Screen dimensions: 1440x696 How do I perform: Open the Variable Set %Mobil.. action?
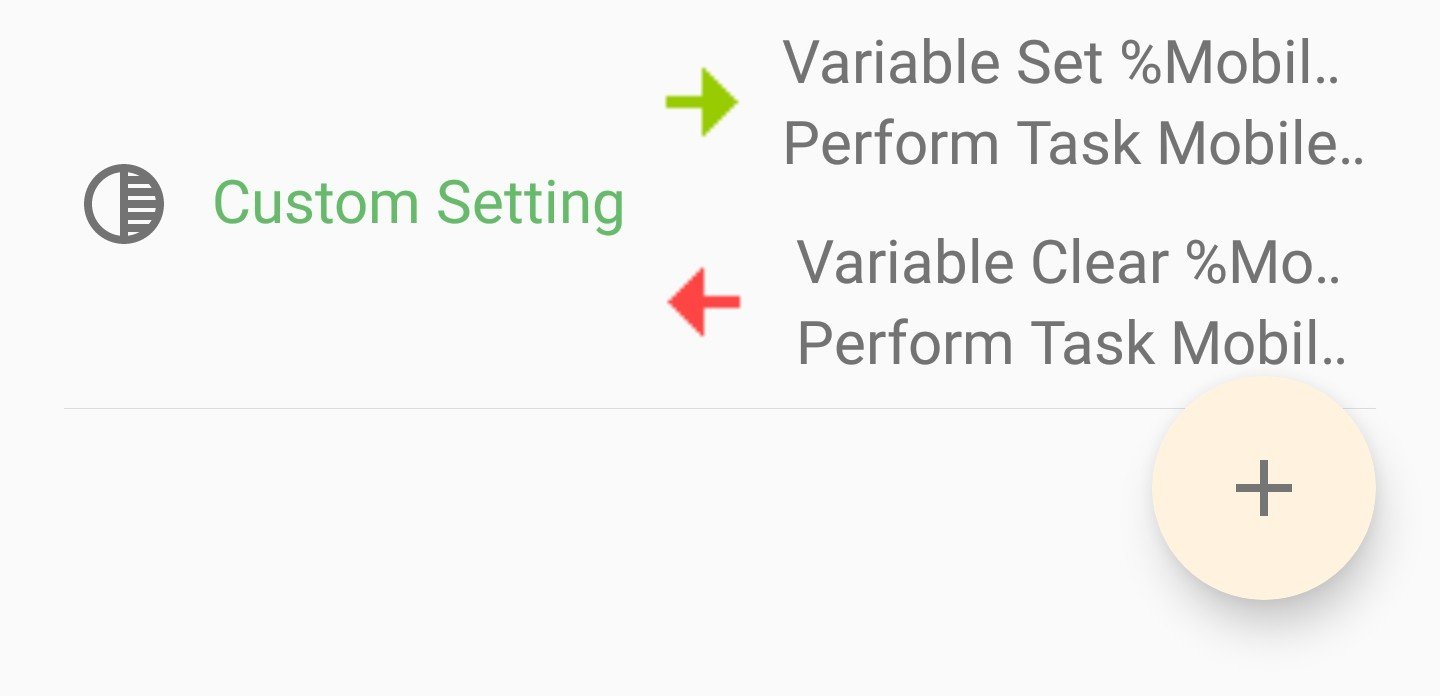[x=1060, y=63]
